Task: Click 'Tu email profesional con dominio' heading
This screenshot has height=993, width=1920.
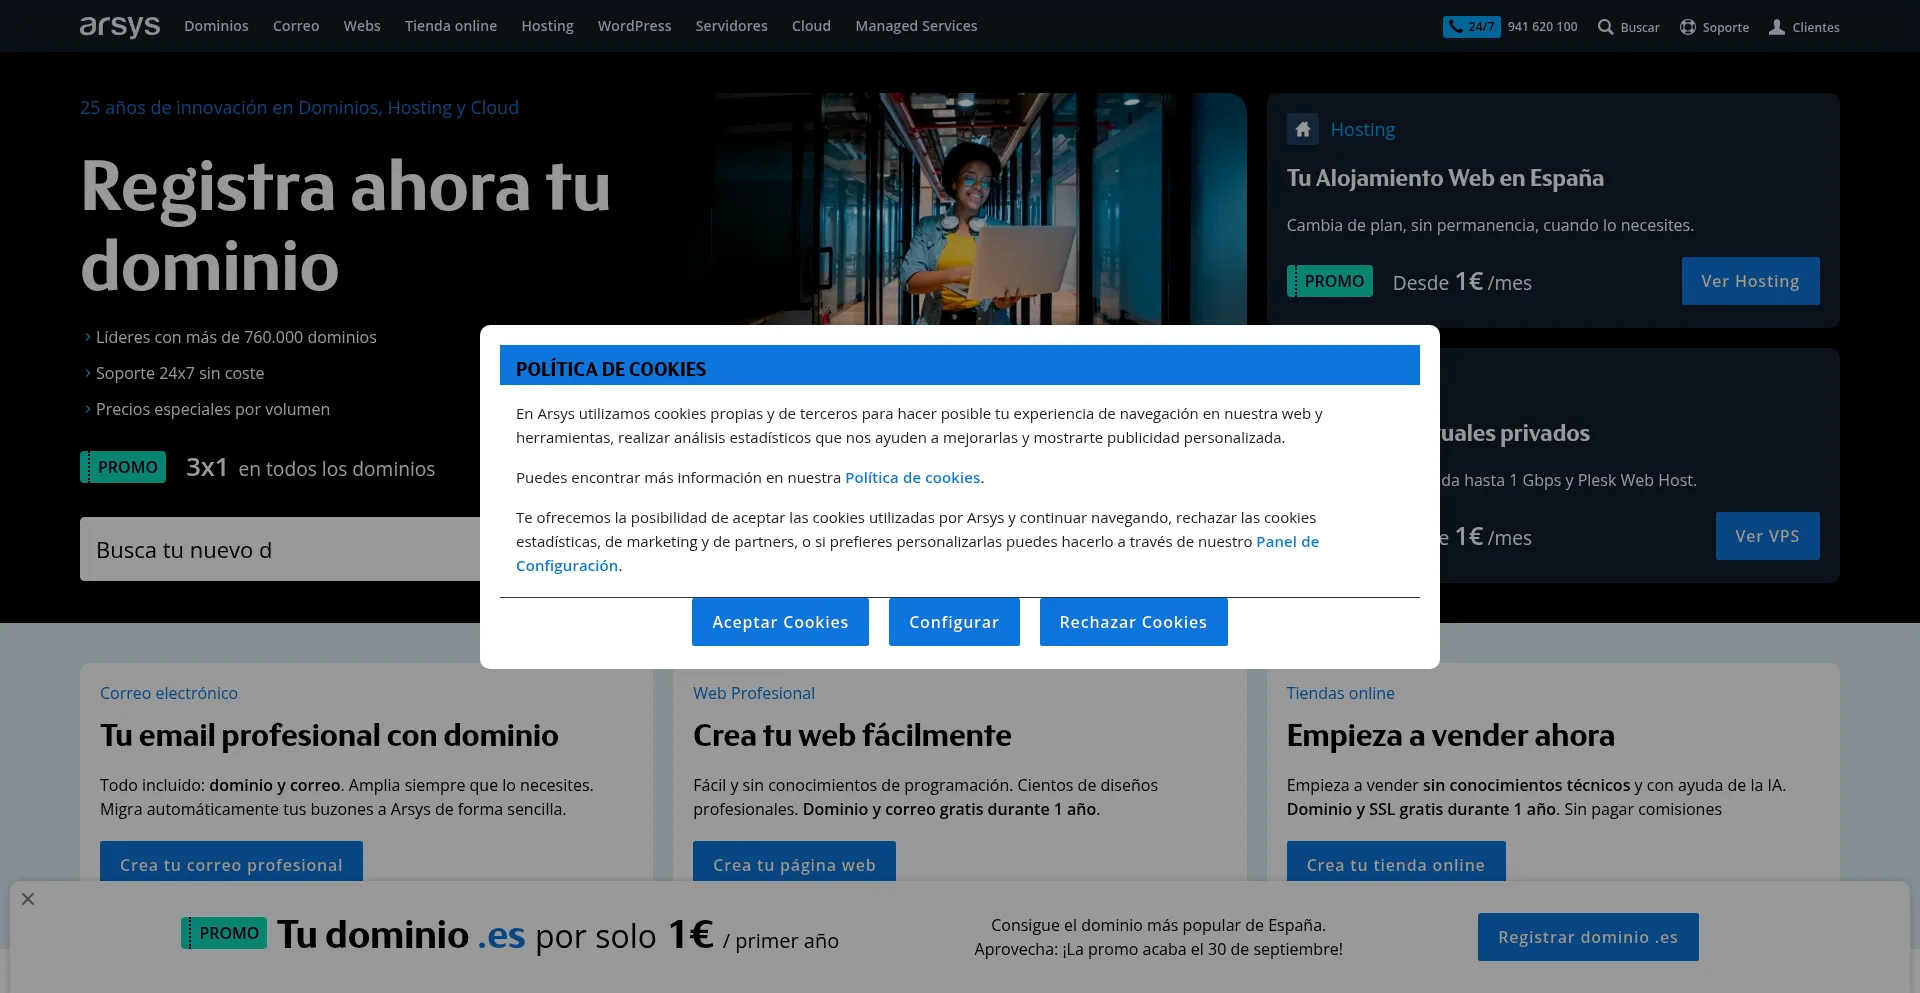Action: pos(329,736)
